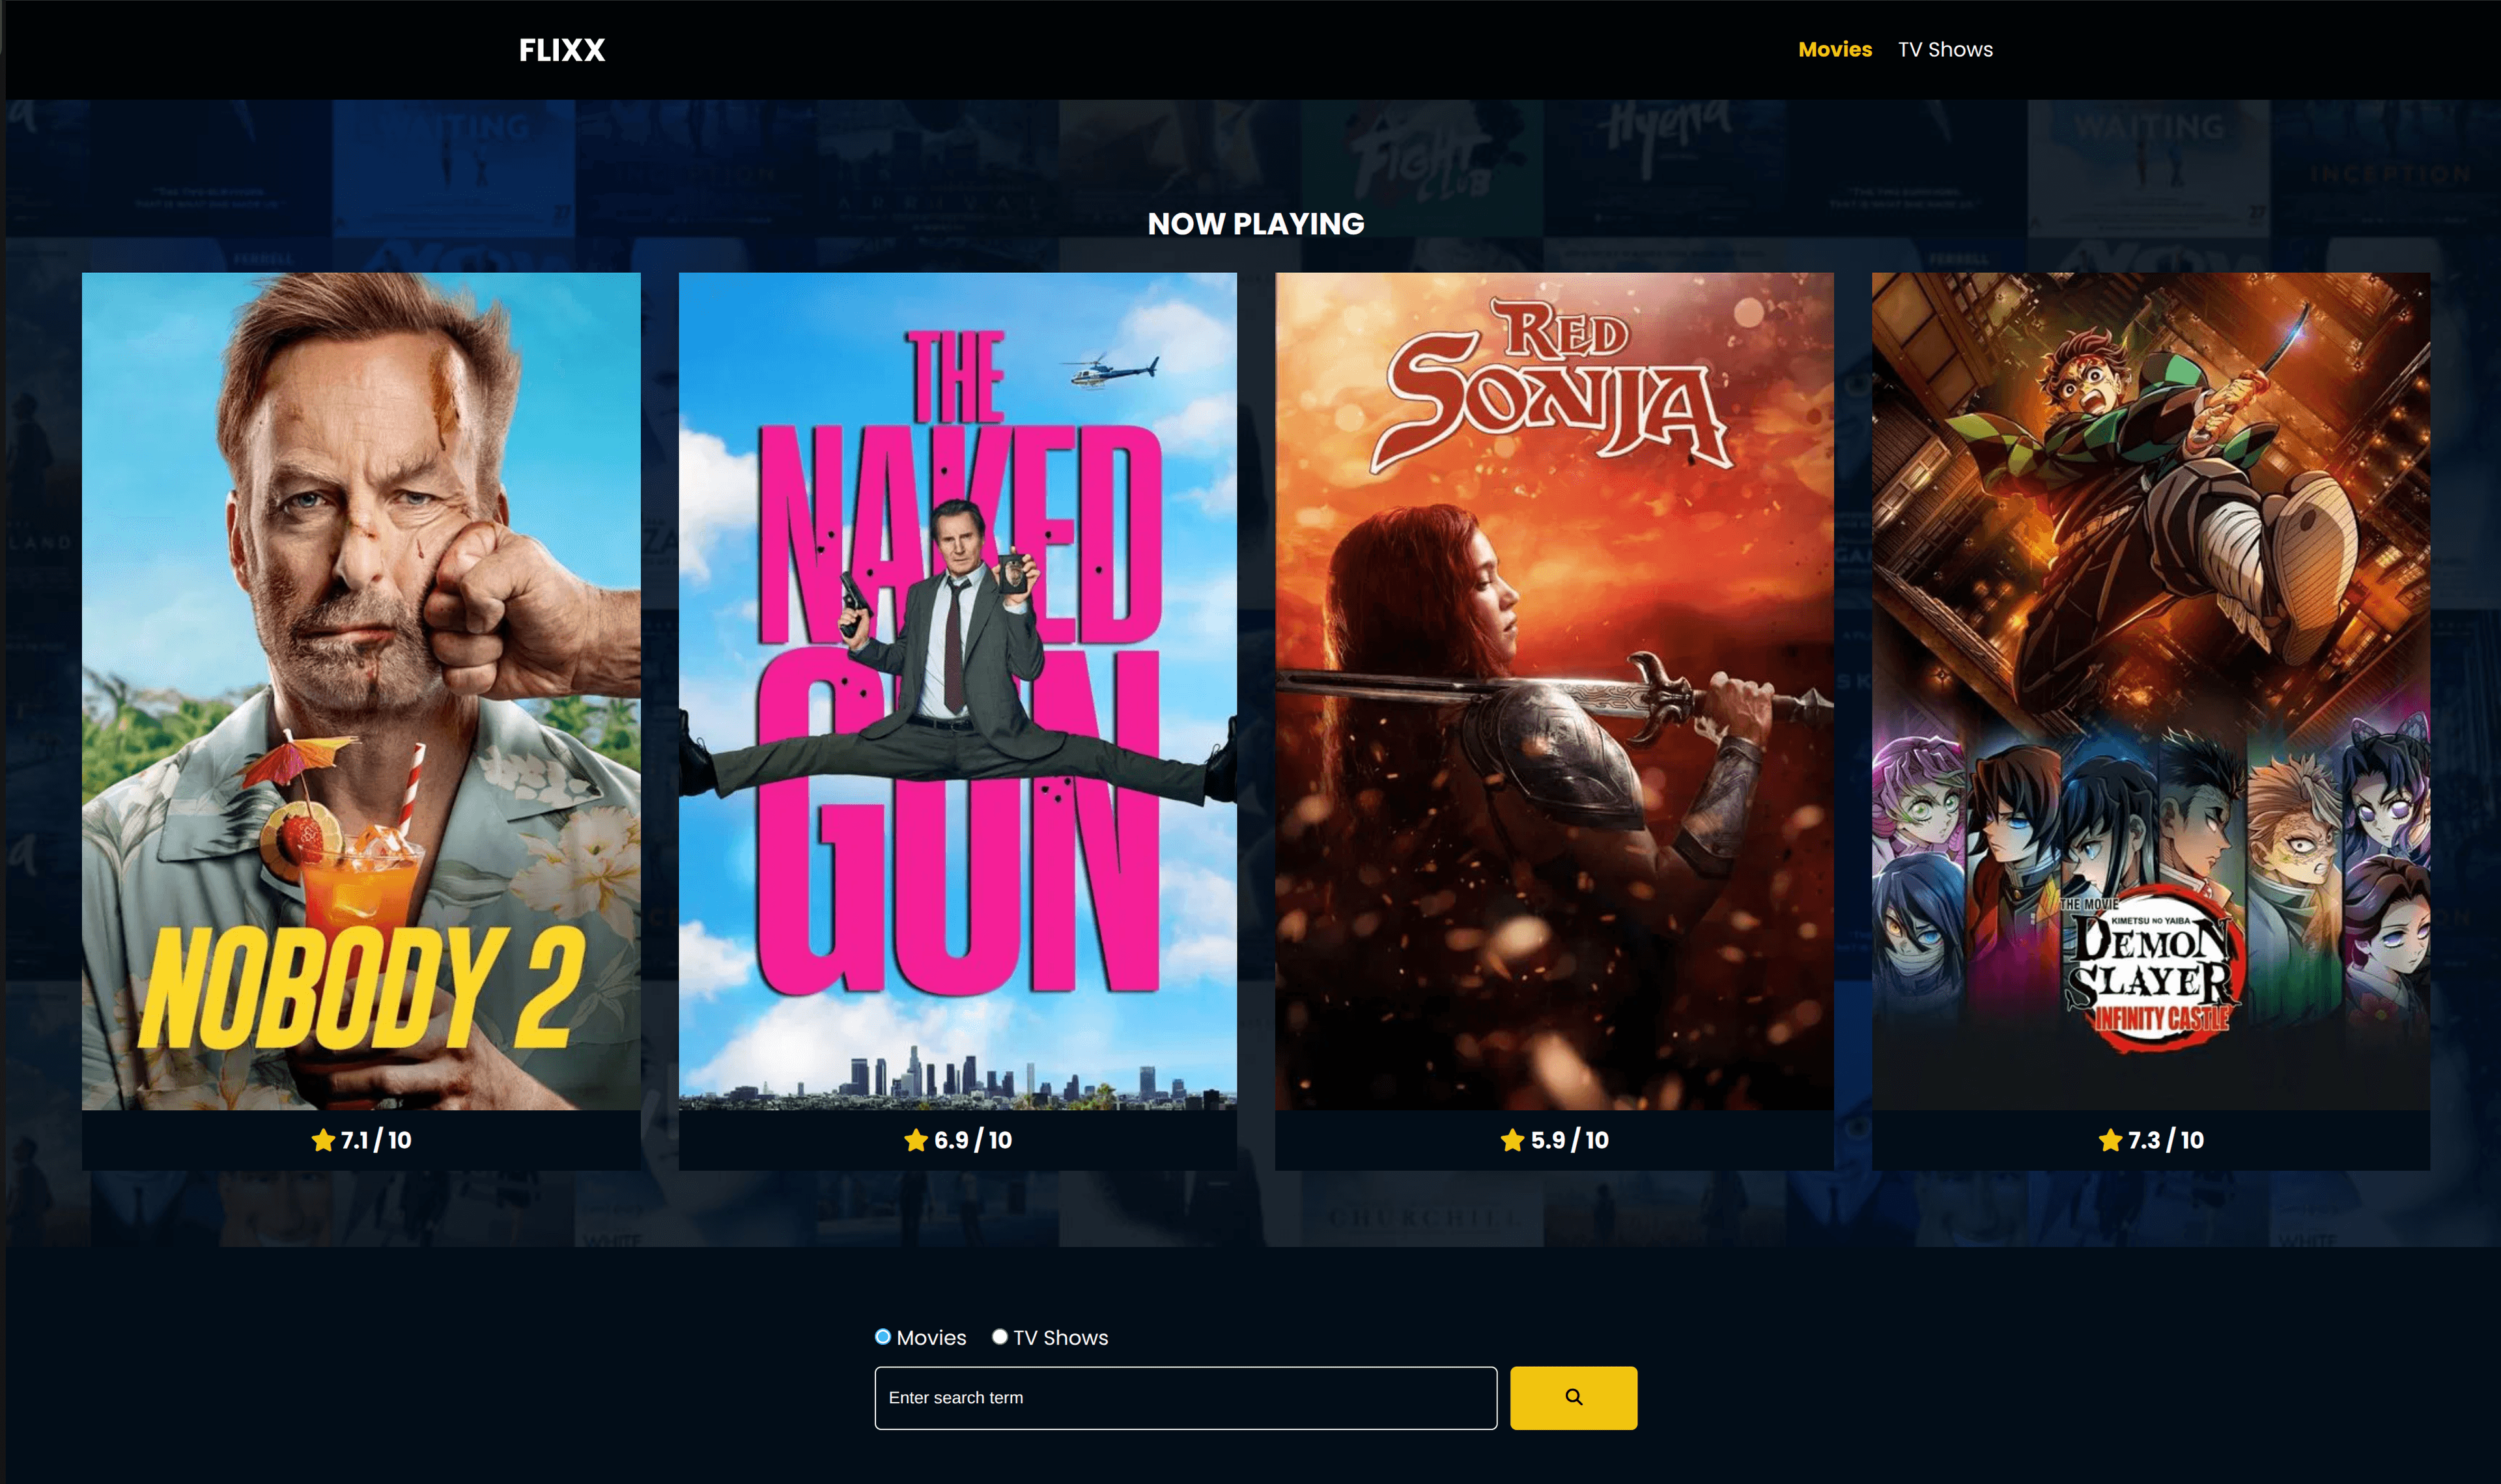2501x1484 pixels.
Task: Select the Movies radio button
Action: click(x=882, y=1336)
